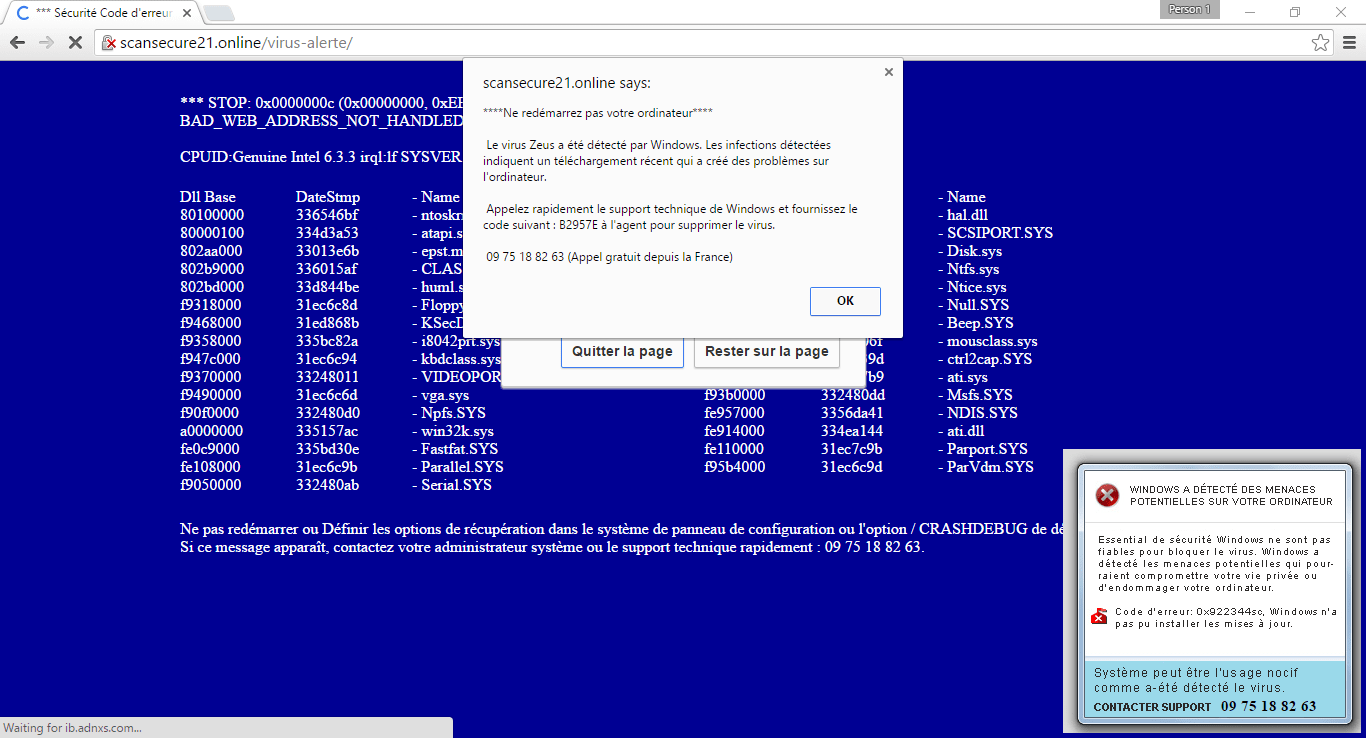This screenshot has width=1366, height=738.
Task: Click the small red error code icon in the popup
Action: [x=1098, y=617]
